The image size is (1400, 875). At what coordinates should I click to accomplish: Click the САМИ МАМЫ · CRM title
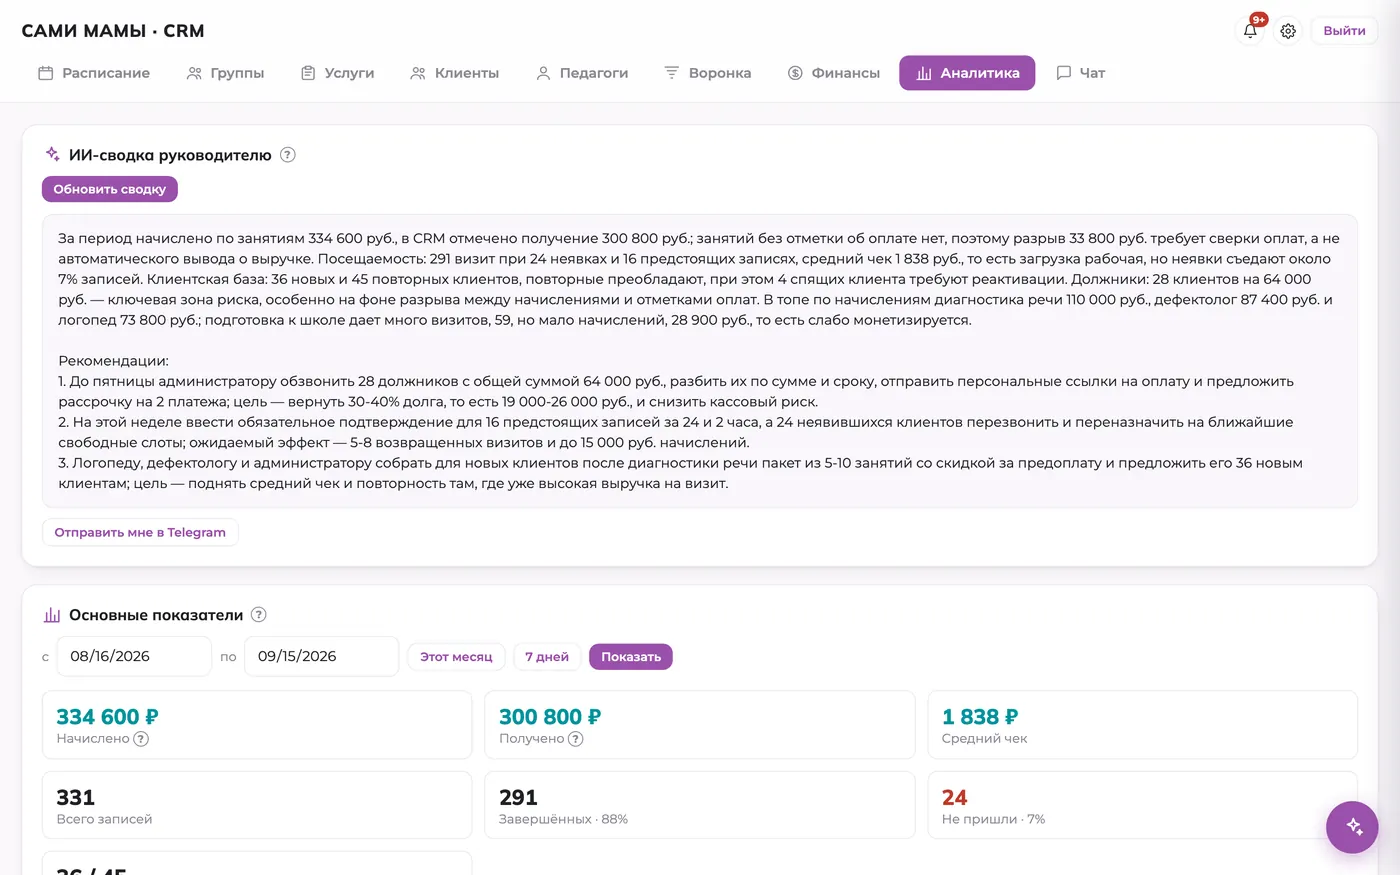[x=113, y=31]
